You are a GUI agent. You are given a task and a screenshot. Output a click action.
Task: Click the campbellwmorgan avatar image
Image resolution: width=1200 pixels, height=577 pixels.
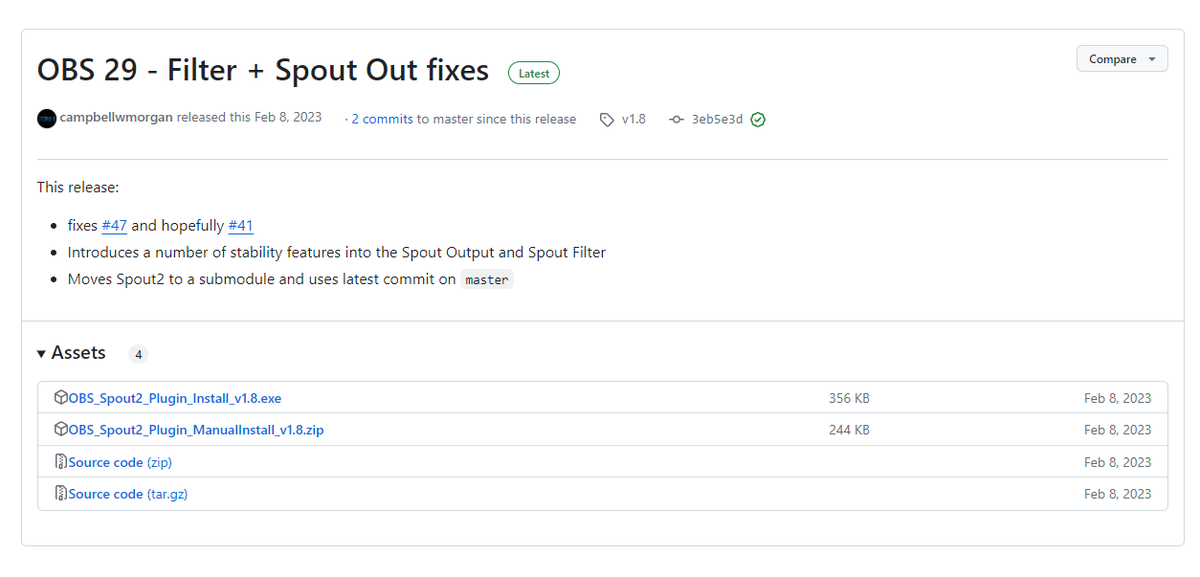[47, 119]
